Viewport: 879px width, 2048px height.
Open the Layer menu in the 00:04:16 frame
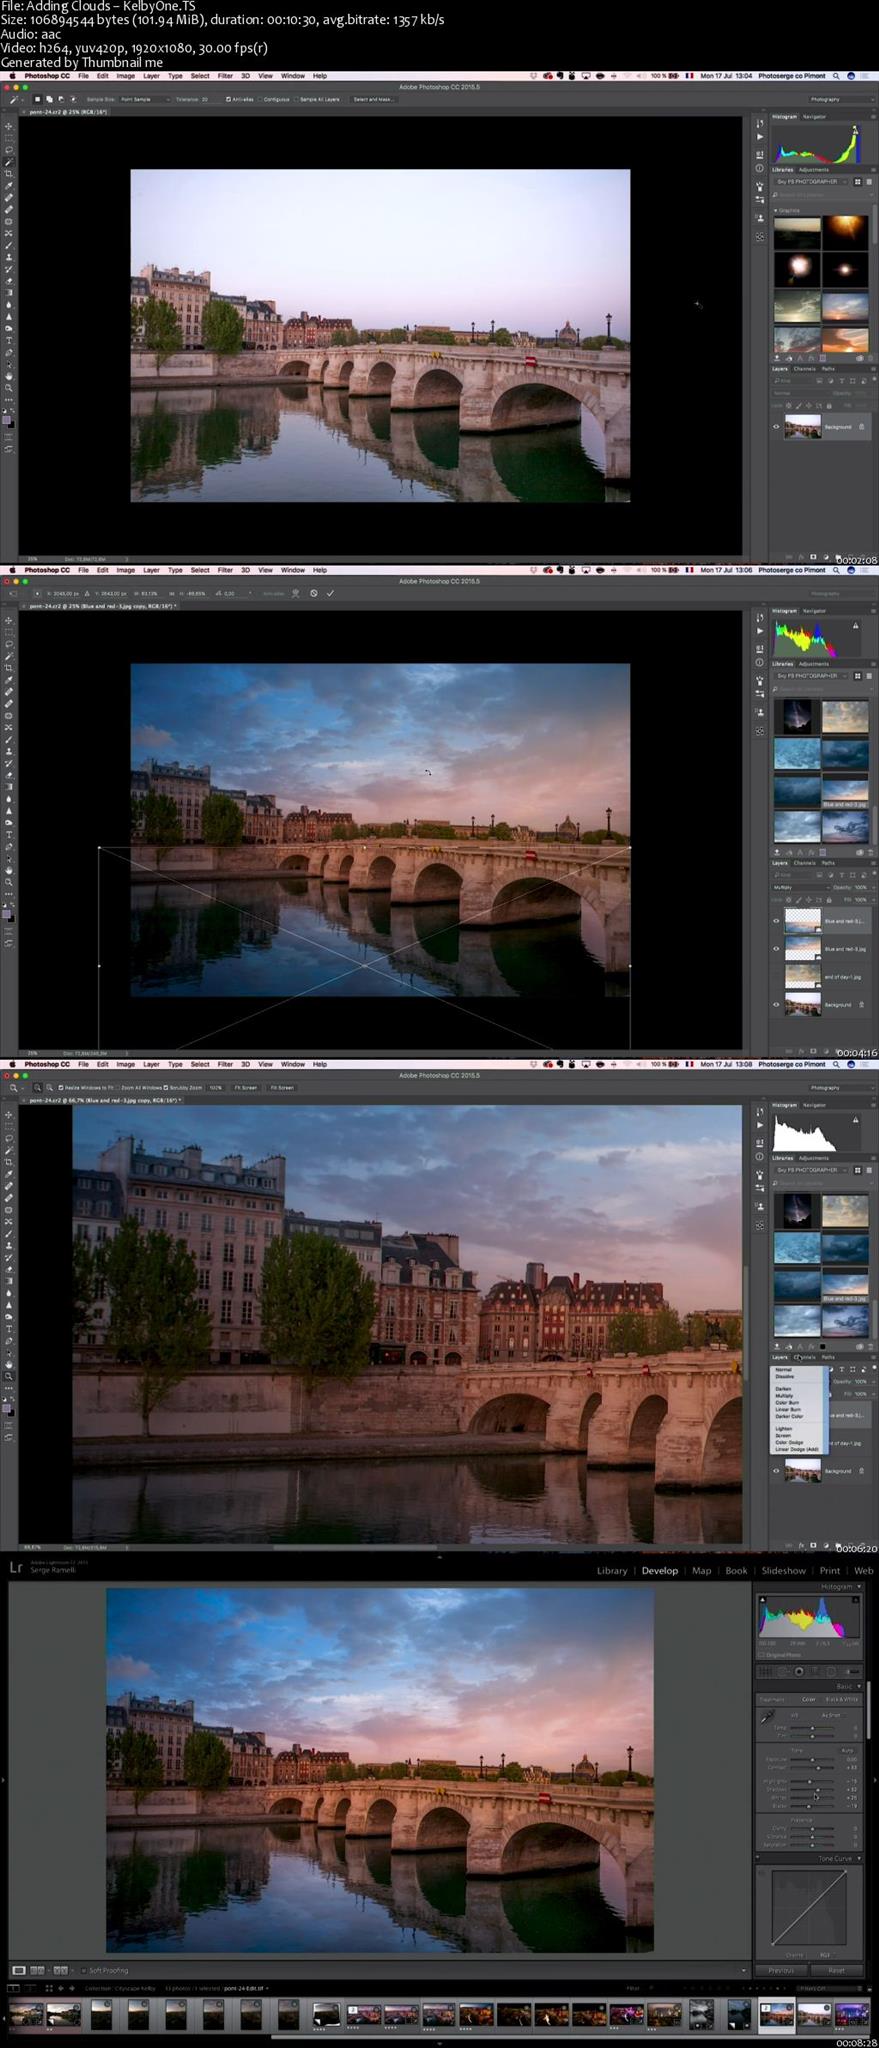151,570
